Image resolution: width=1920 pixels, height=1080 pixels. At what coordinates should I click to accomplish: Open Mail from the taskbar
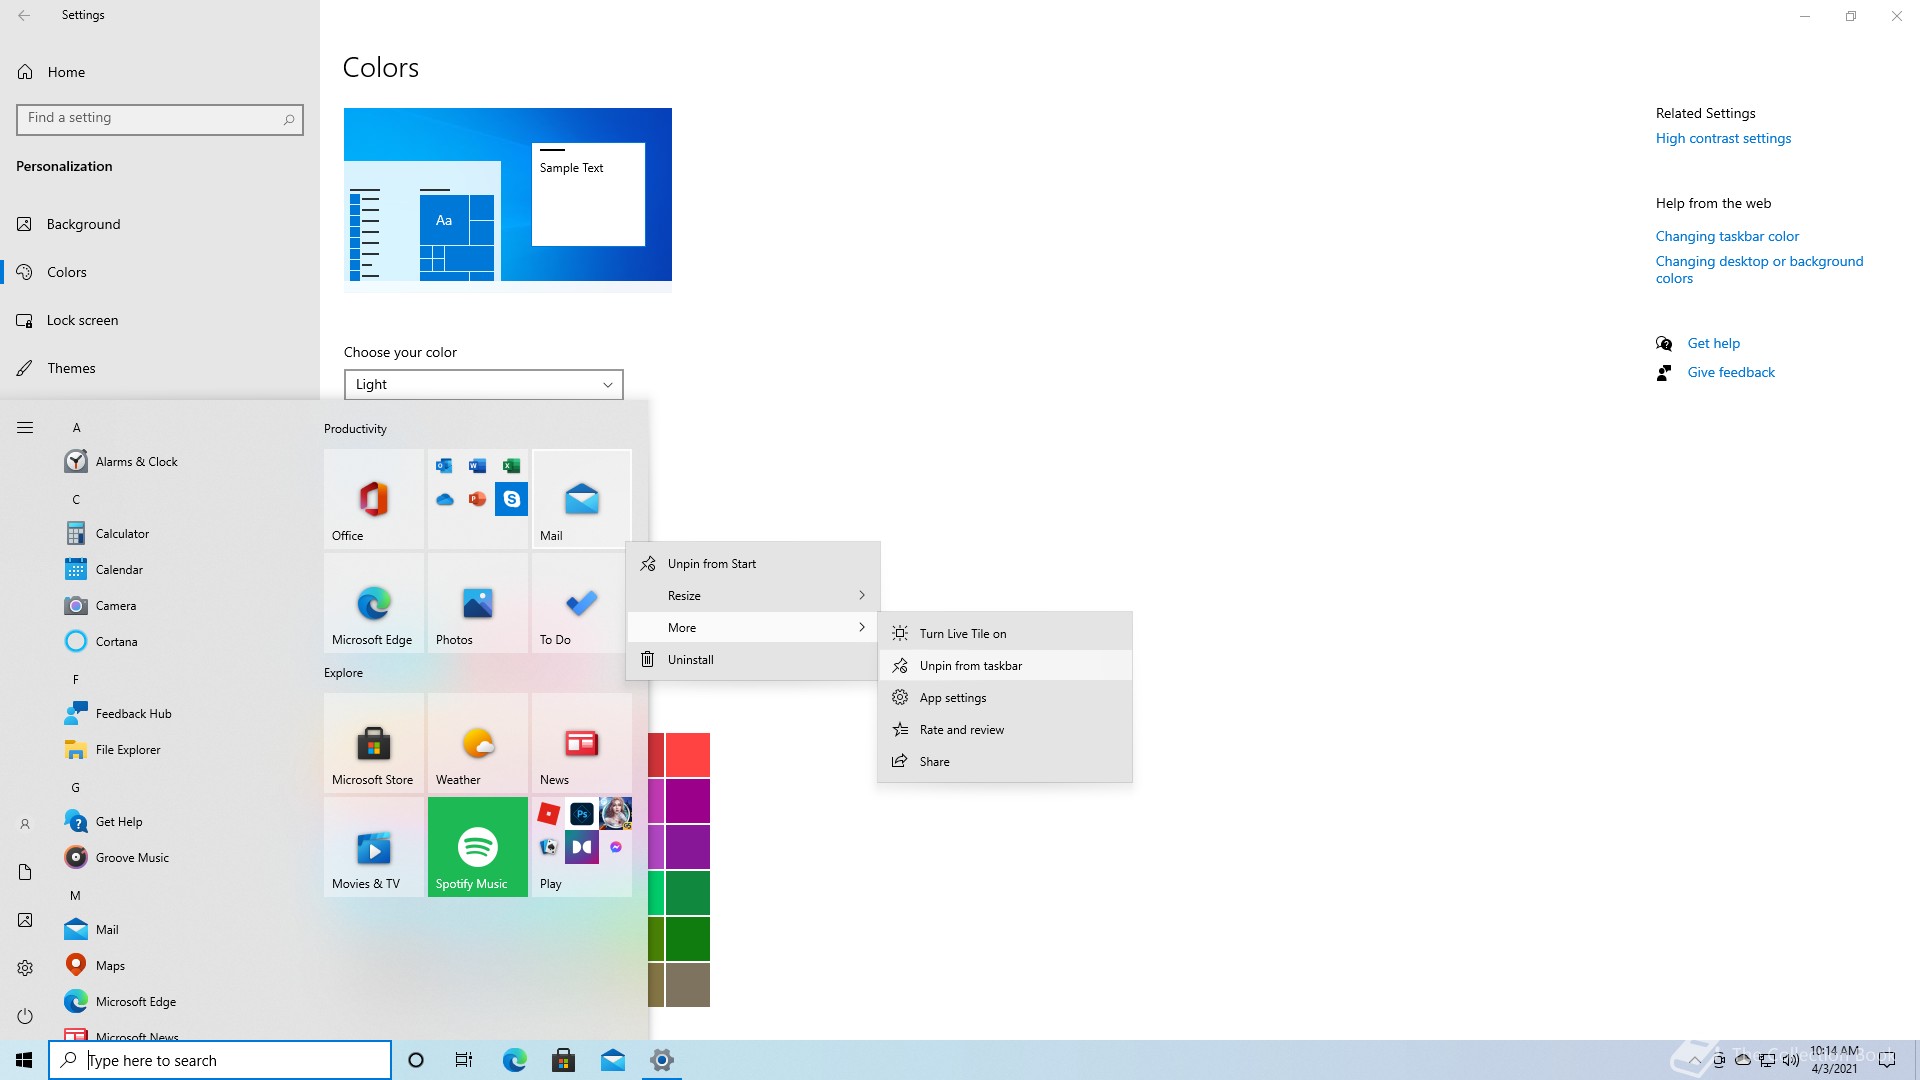coord(612,1060)
